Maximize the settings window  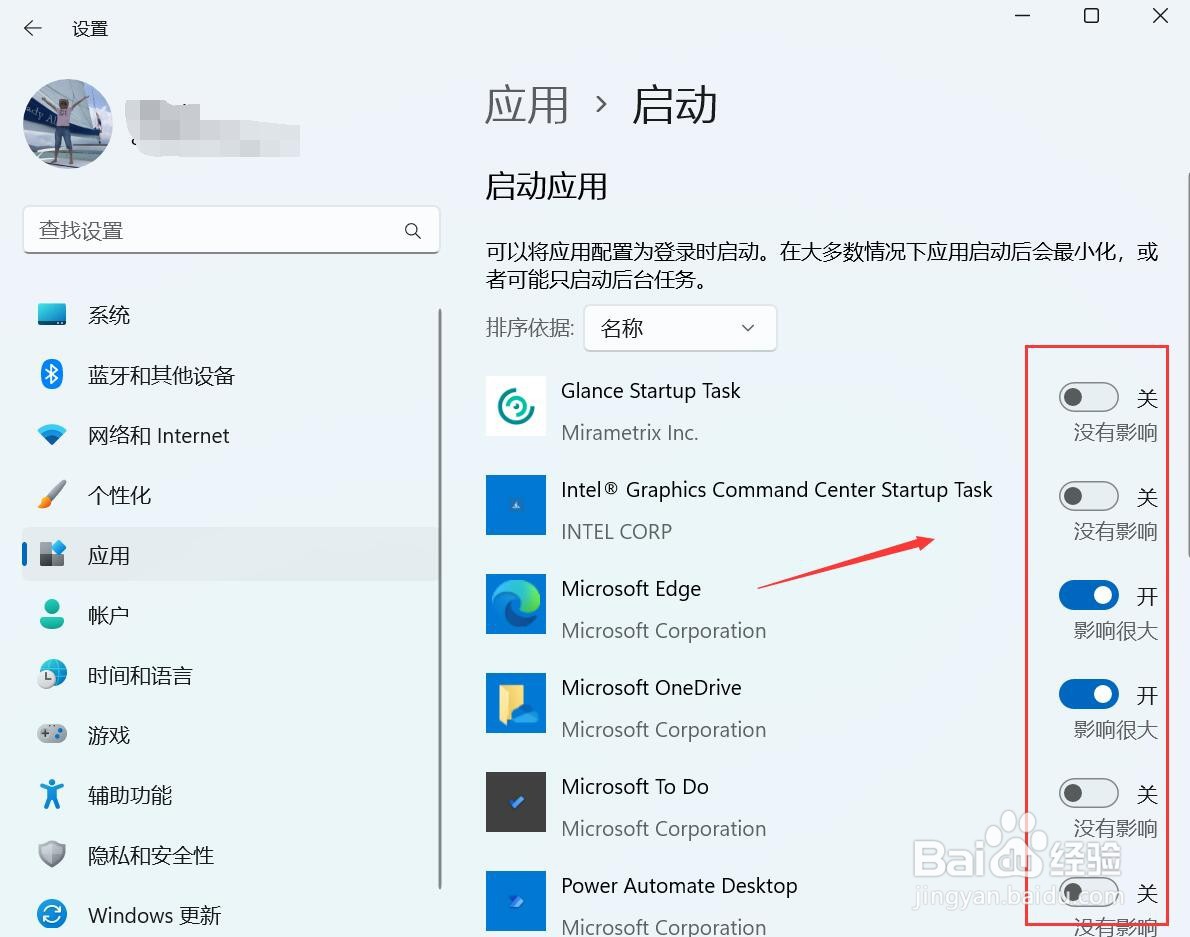(x=1091, y=16)
